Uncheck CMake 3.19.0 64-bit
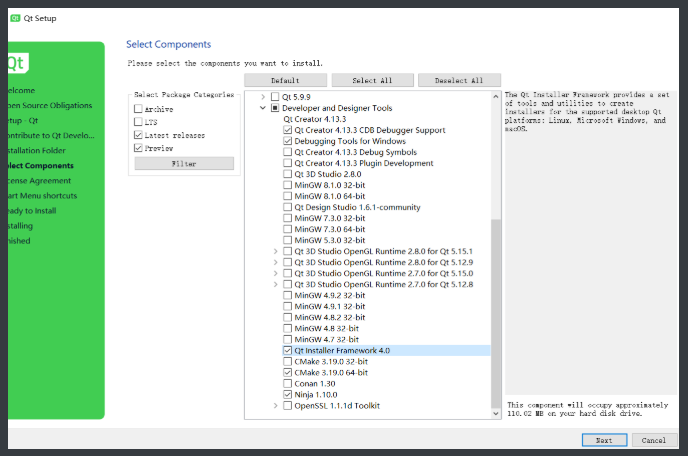688x456 pixels. pyautogui.click(x=287, y=372)
